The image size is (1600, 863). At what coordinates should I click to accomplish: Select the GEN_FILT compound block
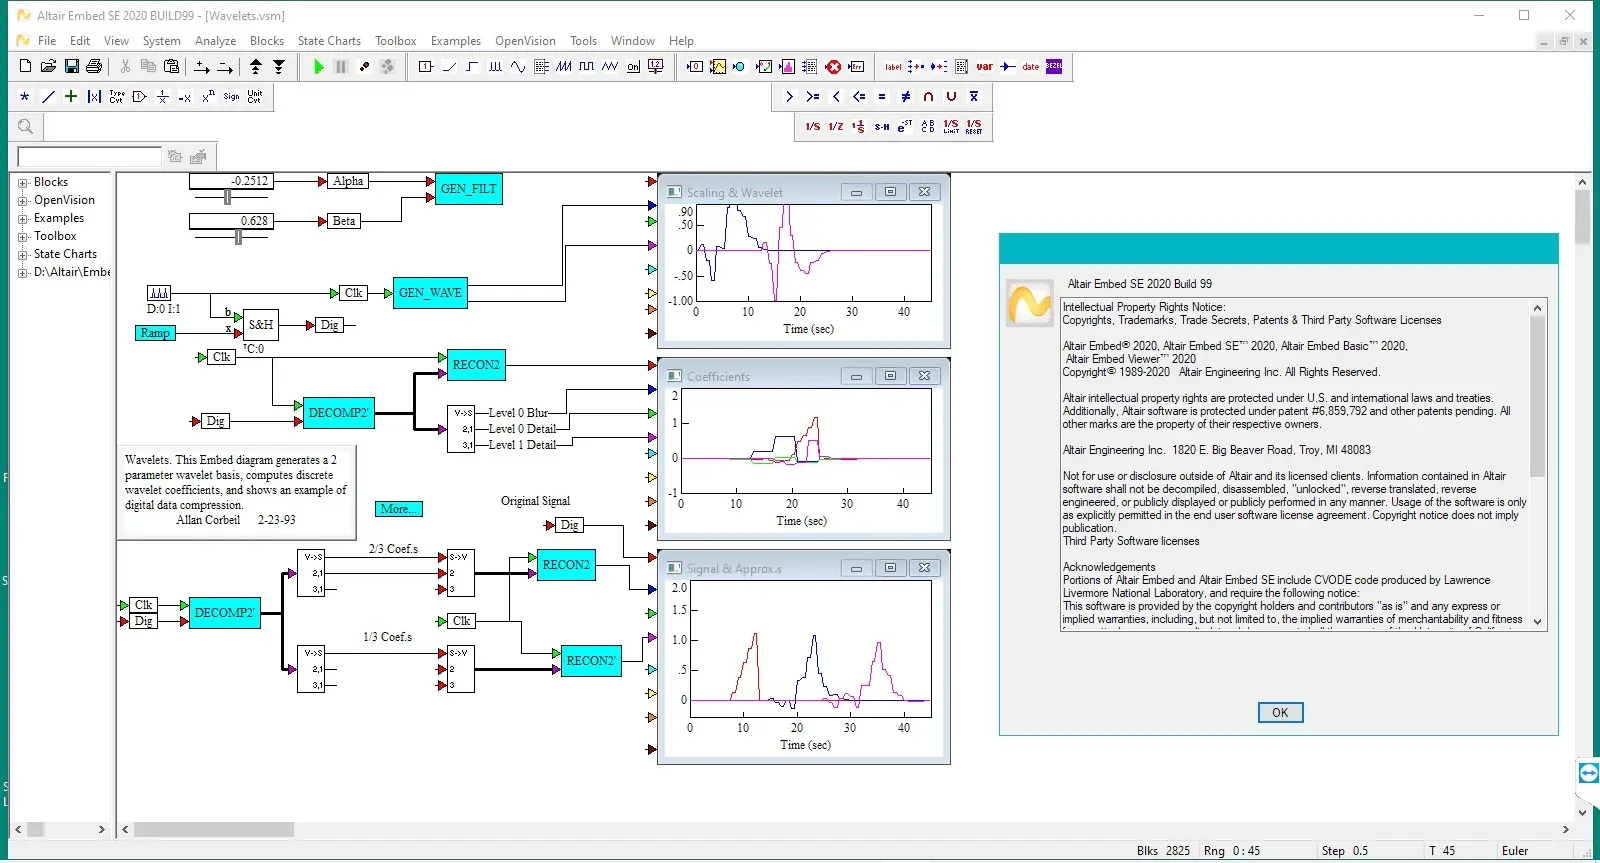click(x=469, y=189)
